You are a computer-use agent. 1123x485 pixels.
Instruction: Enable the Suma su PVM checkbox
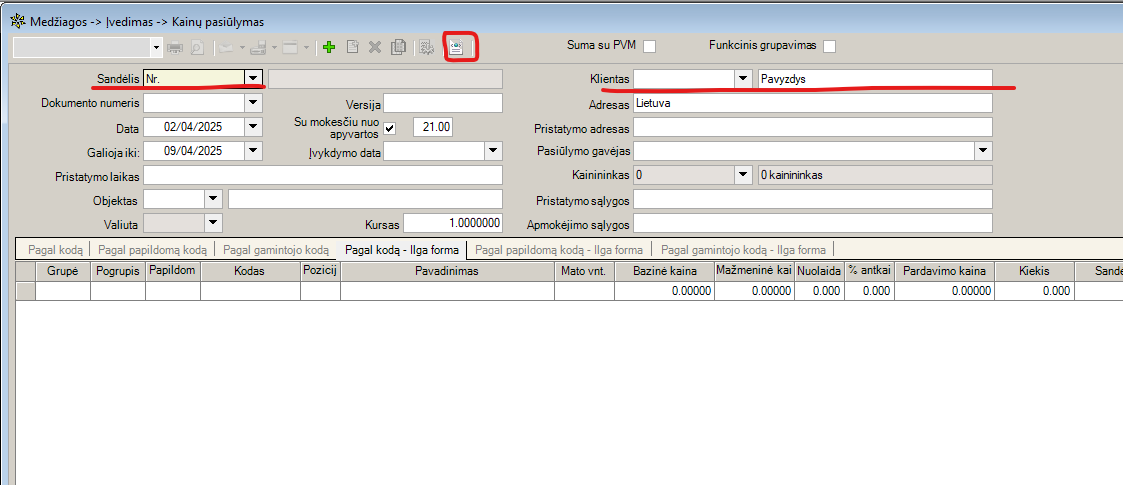pyautogui.click(x=650, y=46)
